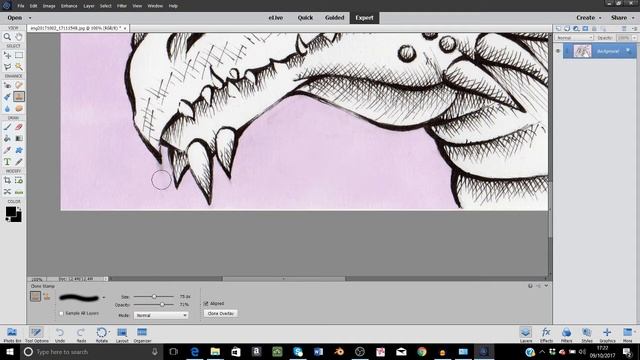
Task: Open the Mode dropdown set to Normal
Action: coord(161,316)
